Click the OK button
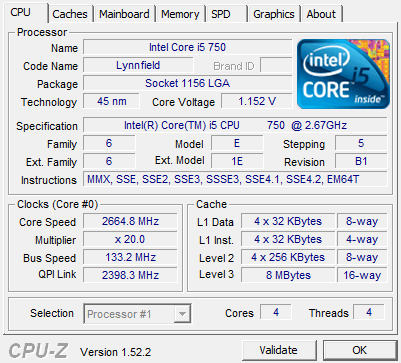 tap(360, 350)
